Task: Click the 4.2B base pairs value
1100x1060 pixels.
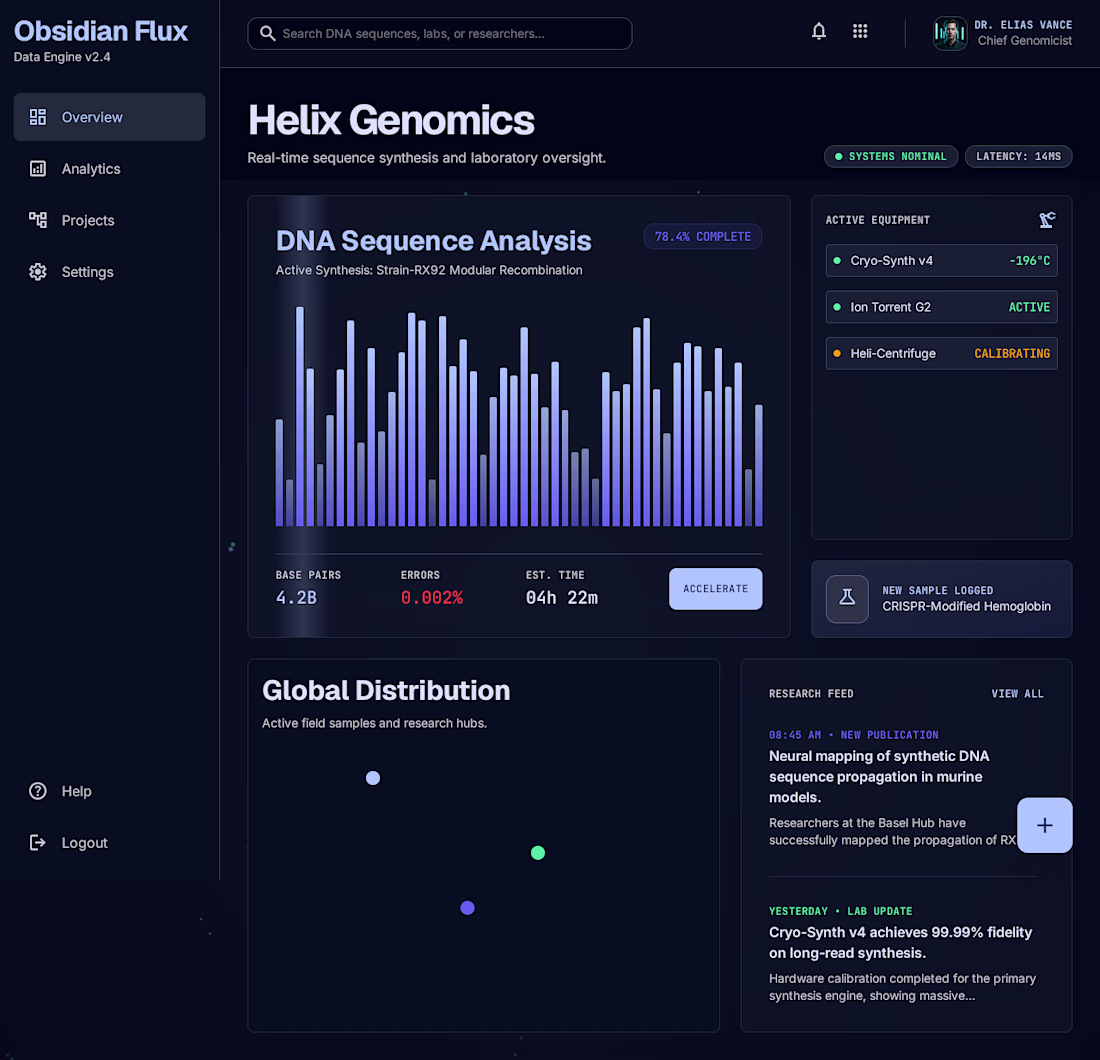Action: [x=296, y=598]
